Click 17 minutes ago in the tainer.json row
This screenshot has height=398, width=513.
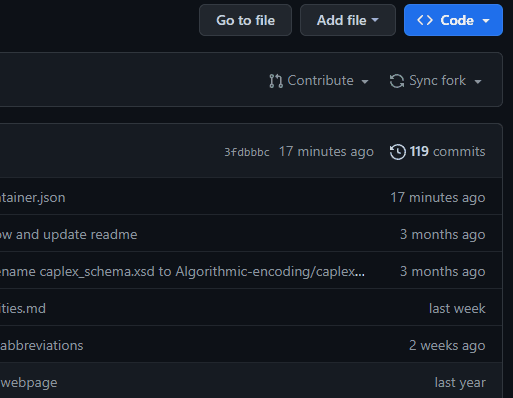click(438, 198)
